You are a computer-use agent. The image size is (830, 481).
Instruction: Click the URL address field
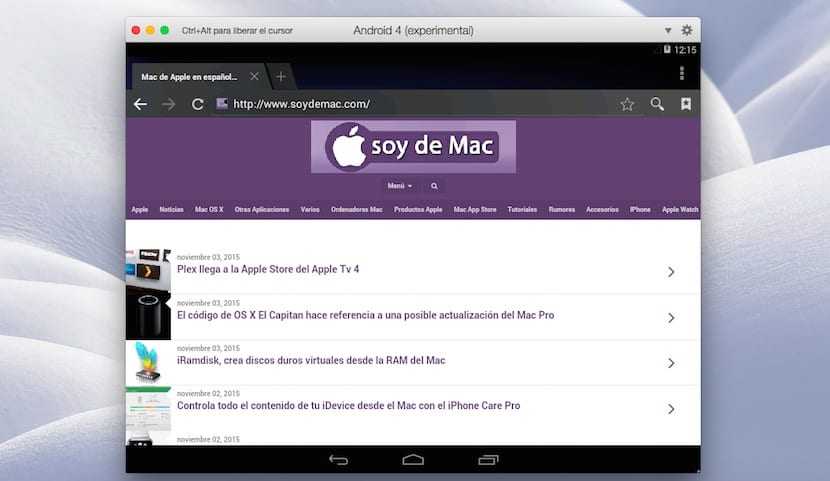tap(410, 104)
